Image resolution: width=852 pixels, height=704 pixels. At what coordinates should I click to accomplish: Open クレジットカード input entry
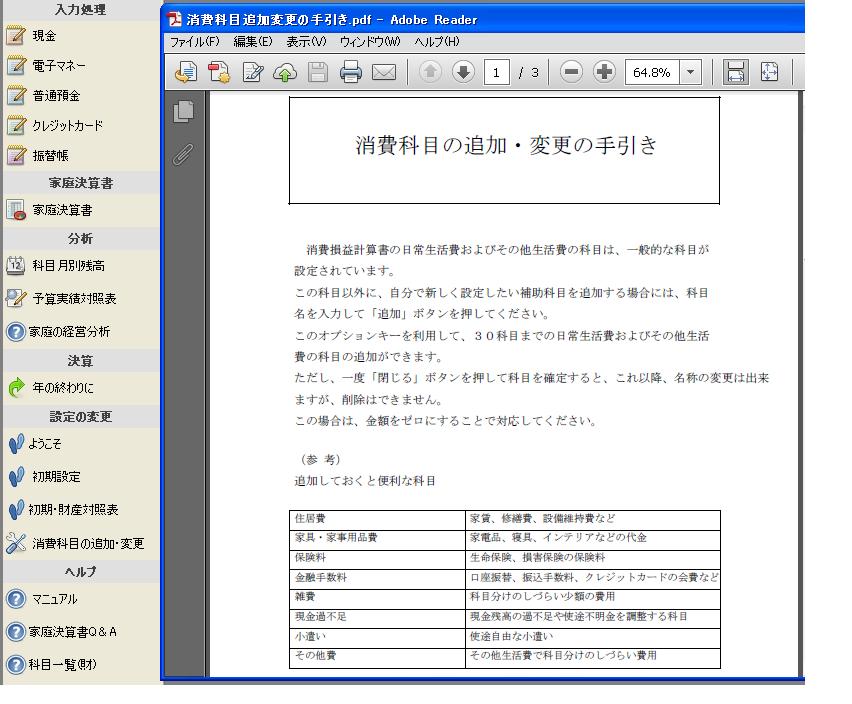67,126
